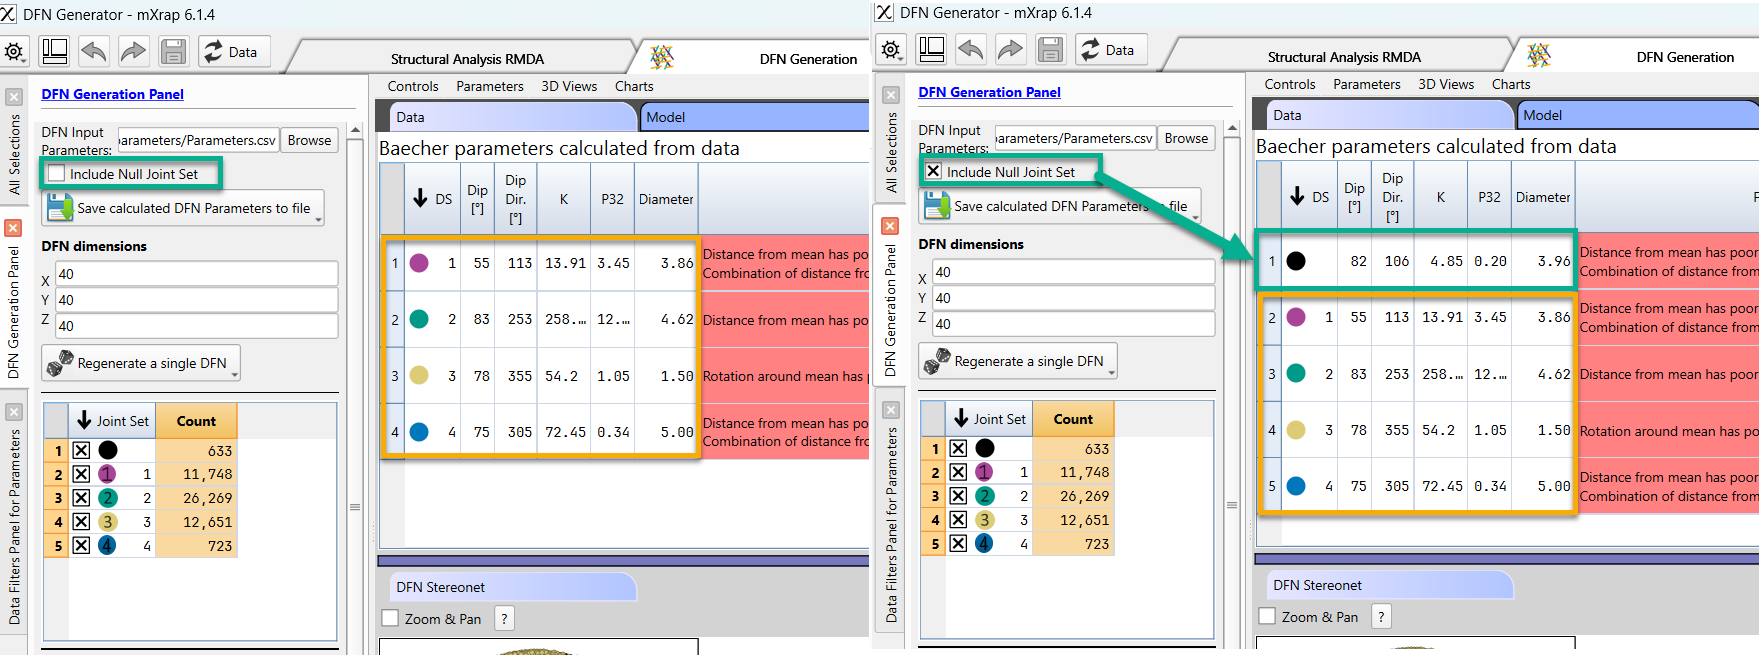Click settings gear in right window toolbar
Image resolution: width=1761 pixels, height=658 pixels.
coord(892,50)
